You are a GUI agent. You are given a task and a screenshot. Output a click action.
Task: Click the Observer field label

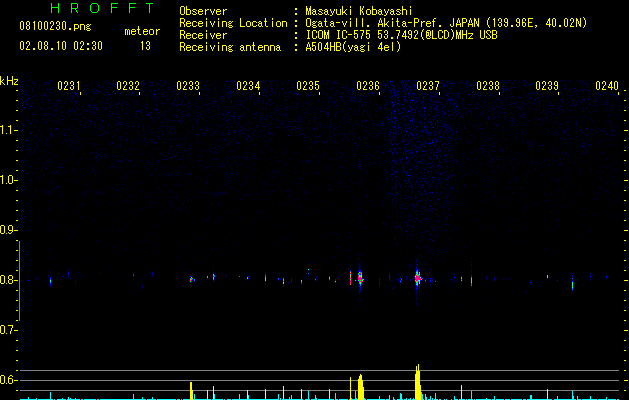pyautogui.click(x=203, y=11)
